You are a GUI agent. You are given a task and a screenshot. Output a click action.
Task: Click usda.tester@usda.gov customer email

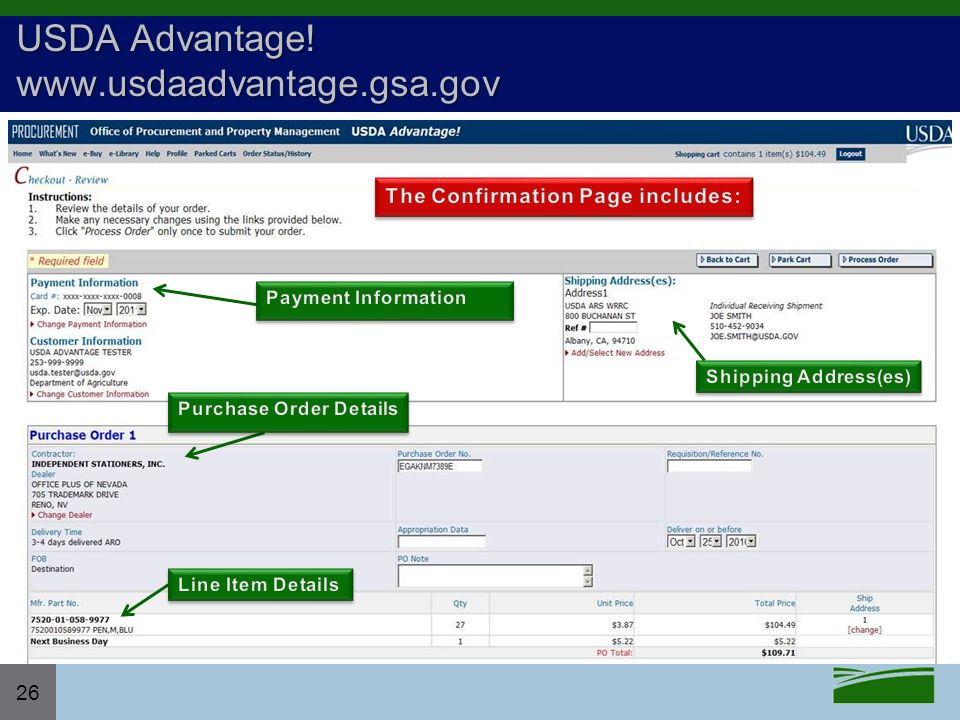[72, 372]
